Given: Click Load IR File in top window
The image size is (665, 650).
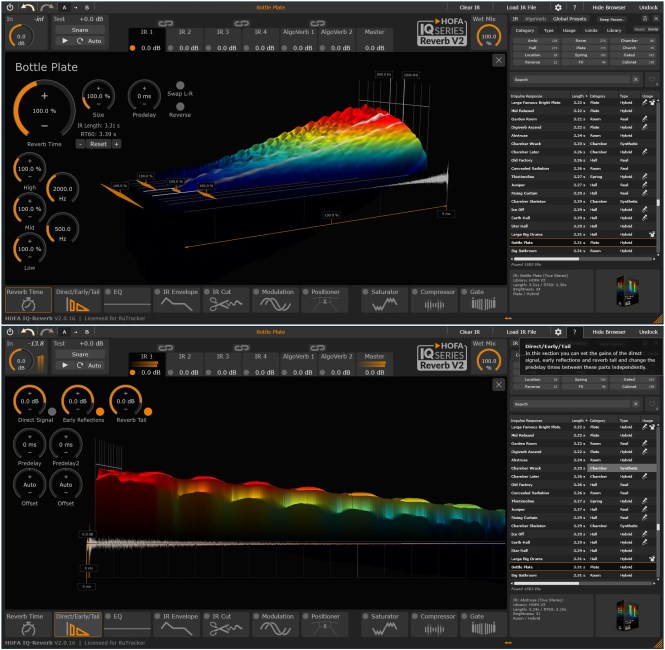Looking at the screenshot, I should click(521, 7).
